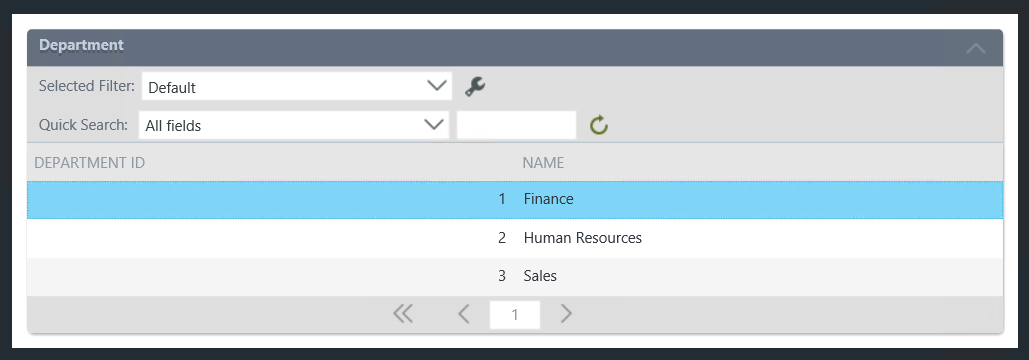Sort by DEPARTMENT ID column header
The image size is (1029, 360).
click(x=90, y=163)
